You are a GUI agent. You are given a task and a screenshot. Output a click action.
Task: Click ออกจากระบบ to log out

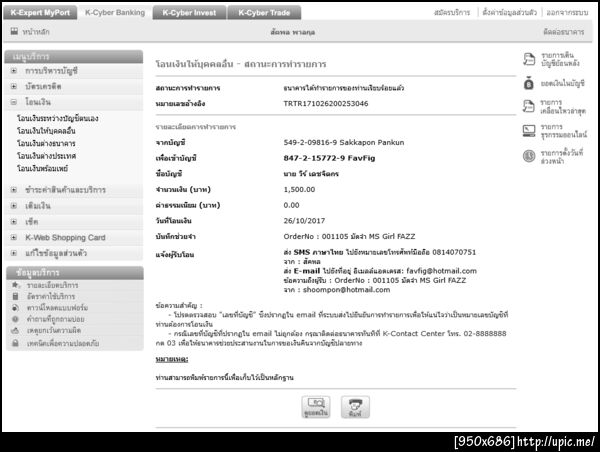(567, 13)
